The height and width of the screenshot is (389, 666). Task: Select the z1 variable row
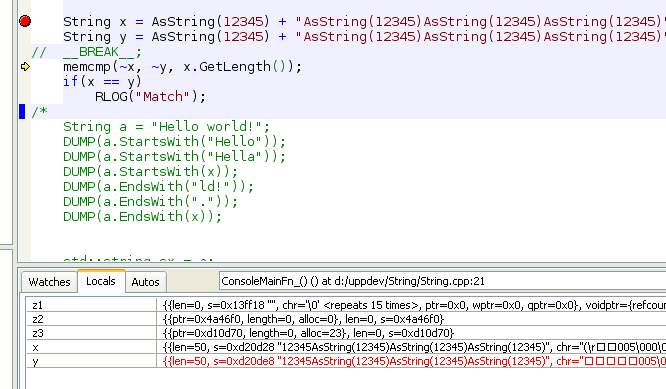click(x=346, y=305)
